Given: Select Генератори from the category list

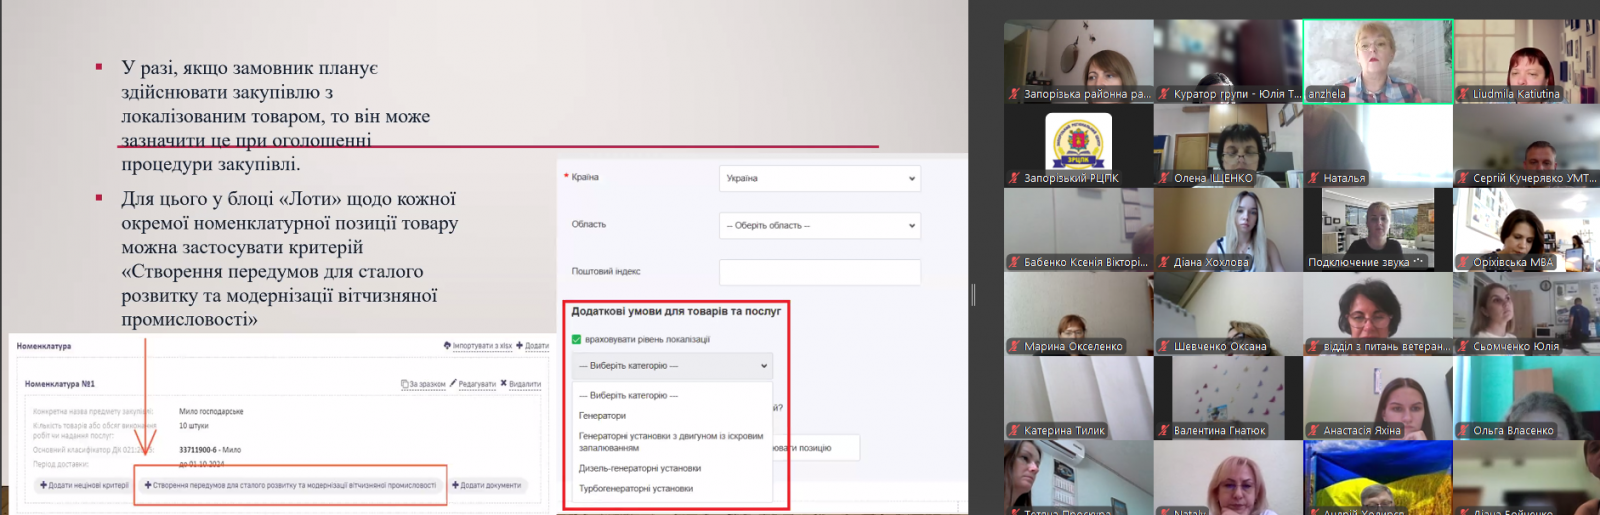Looking at the screenshot, I should point(603,416).
